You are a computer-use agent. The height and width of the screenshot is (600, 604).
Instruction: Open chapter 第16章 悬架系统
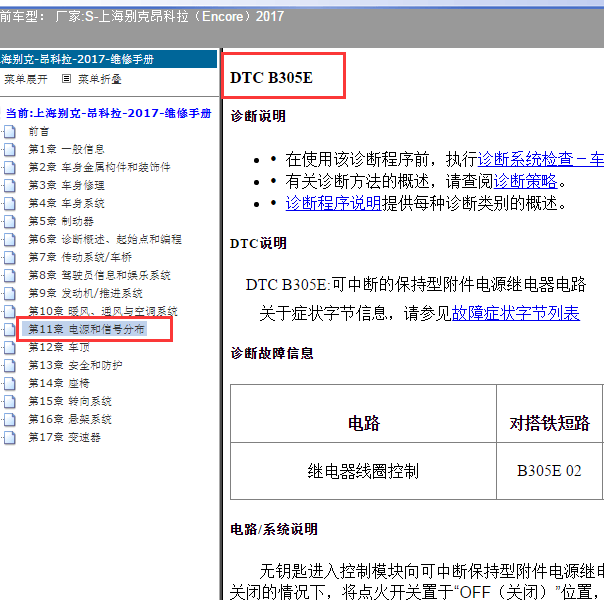tap(70, 419)
